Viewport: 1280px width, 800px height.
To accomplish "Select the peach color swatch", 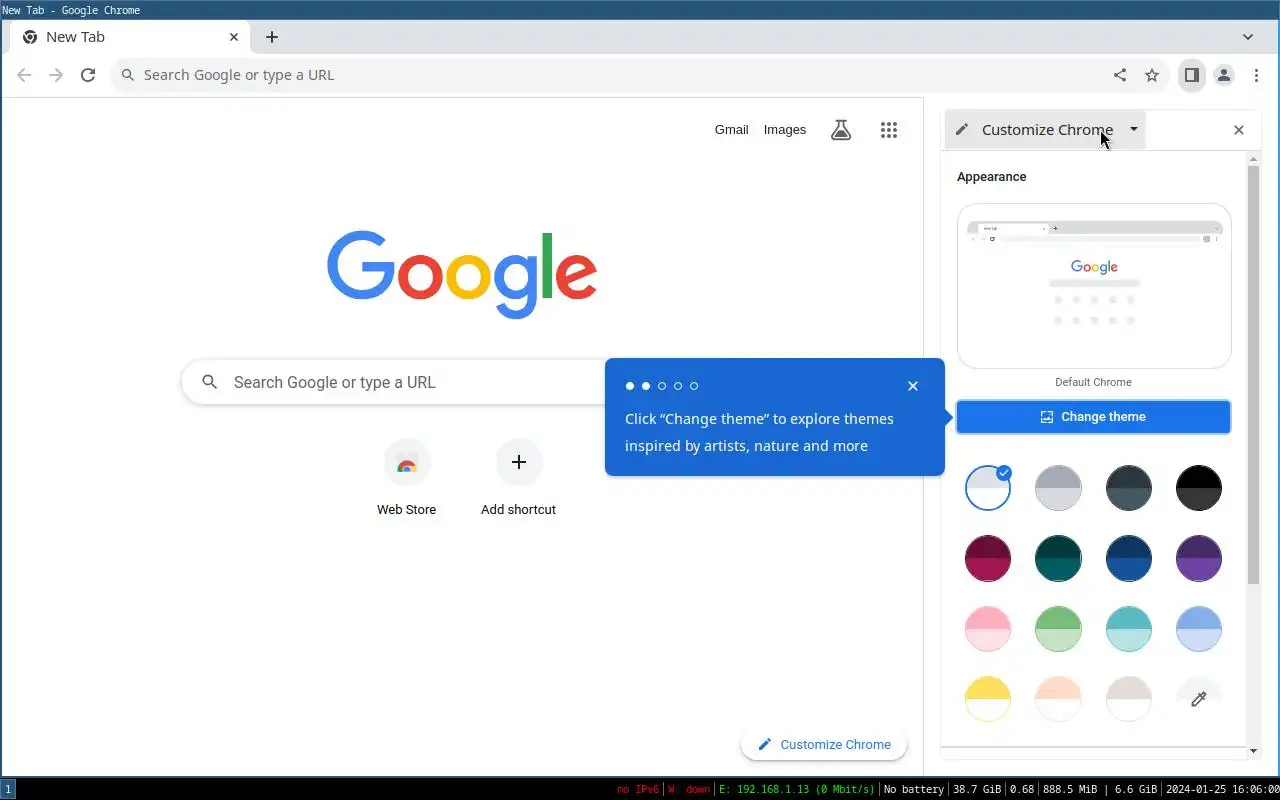I will 1058,699.
